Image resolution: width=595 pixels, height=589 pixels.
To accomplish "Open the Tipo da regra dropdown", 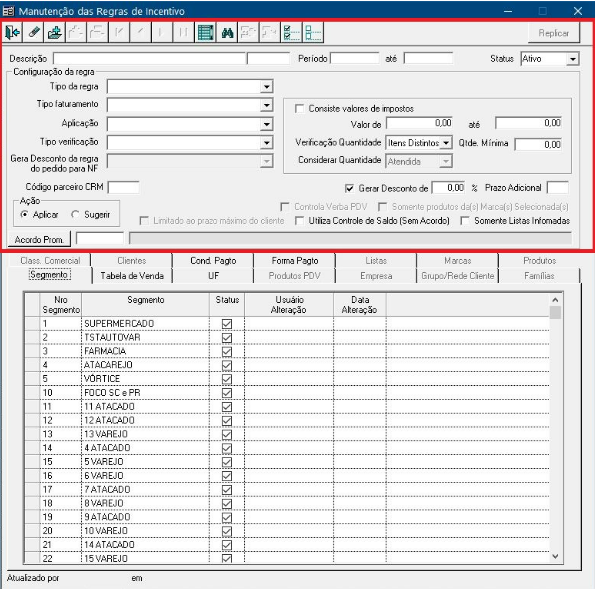I will (x=267, y=87).
